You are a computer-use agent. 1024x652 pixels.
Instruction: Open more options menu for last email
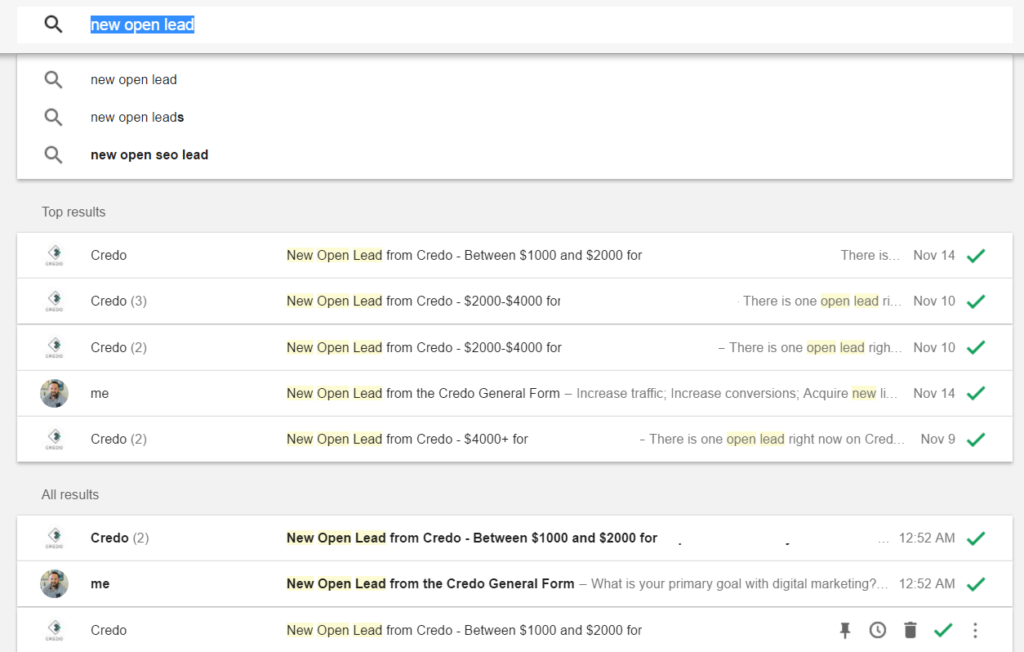(x=975, y=630)
